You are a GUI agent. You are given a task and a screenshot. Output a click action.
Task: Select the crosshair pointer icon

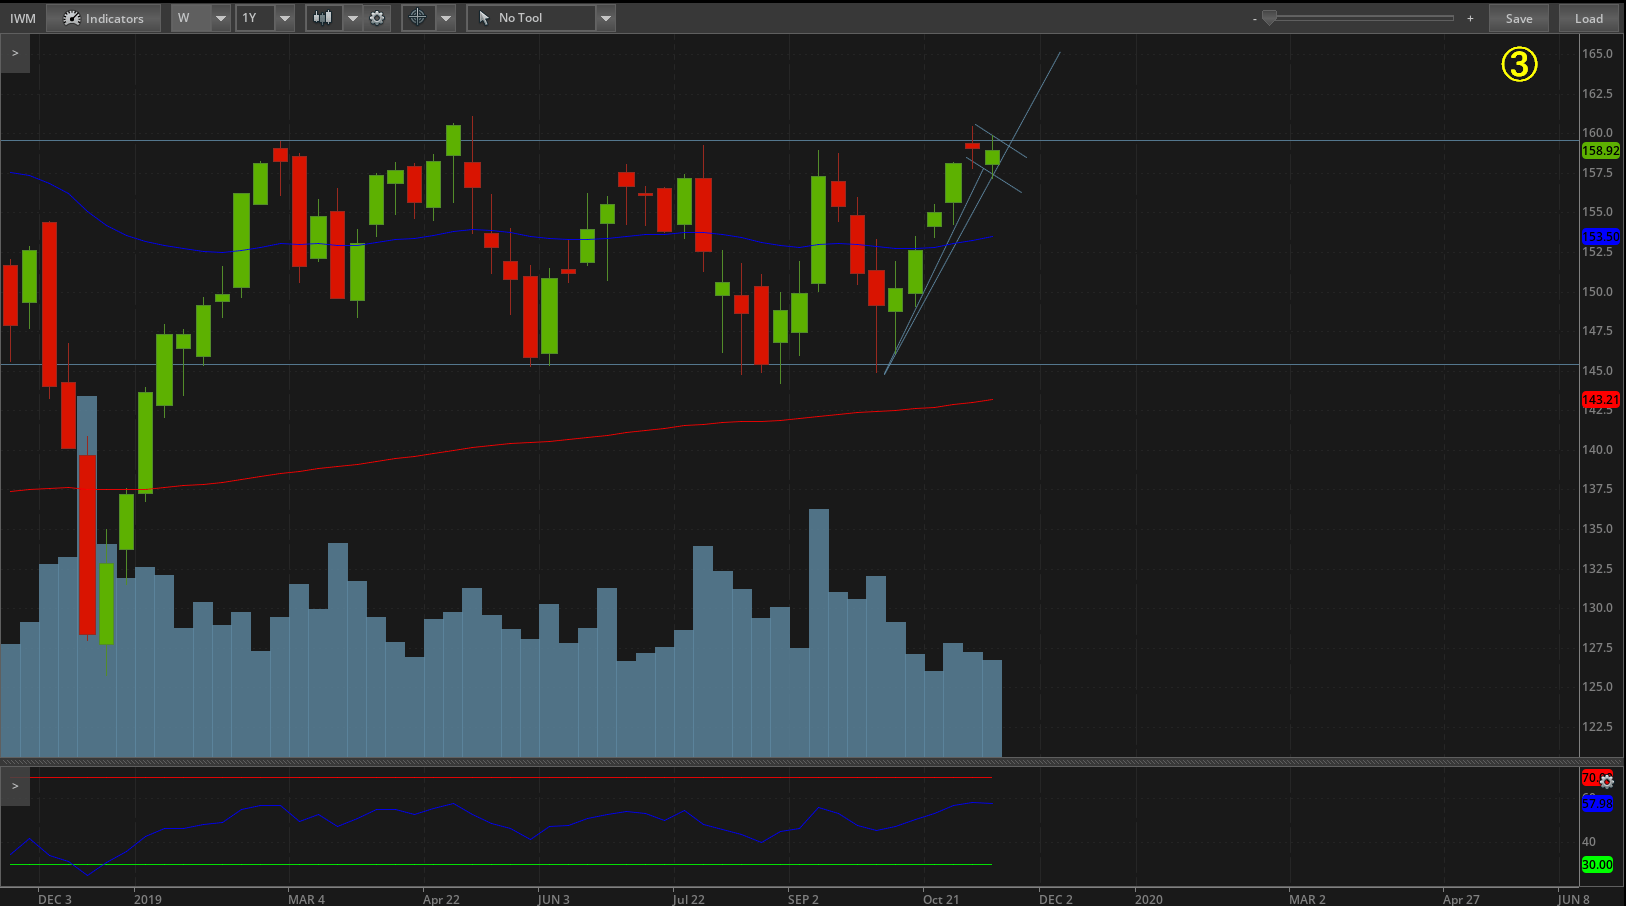[x=418, y=17]
